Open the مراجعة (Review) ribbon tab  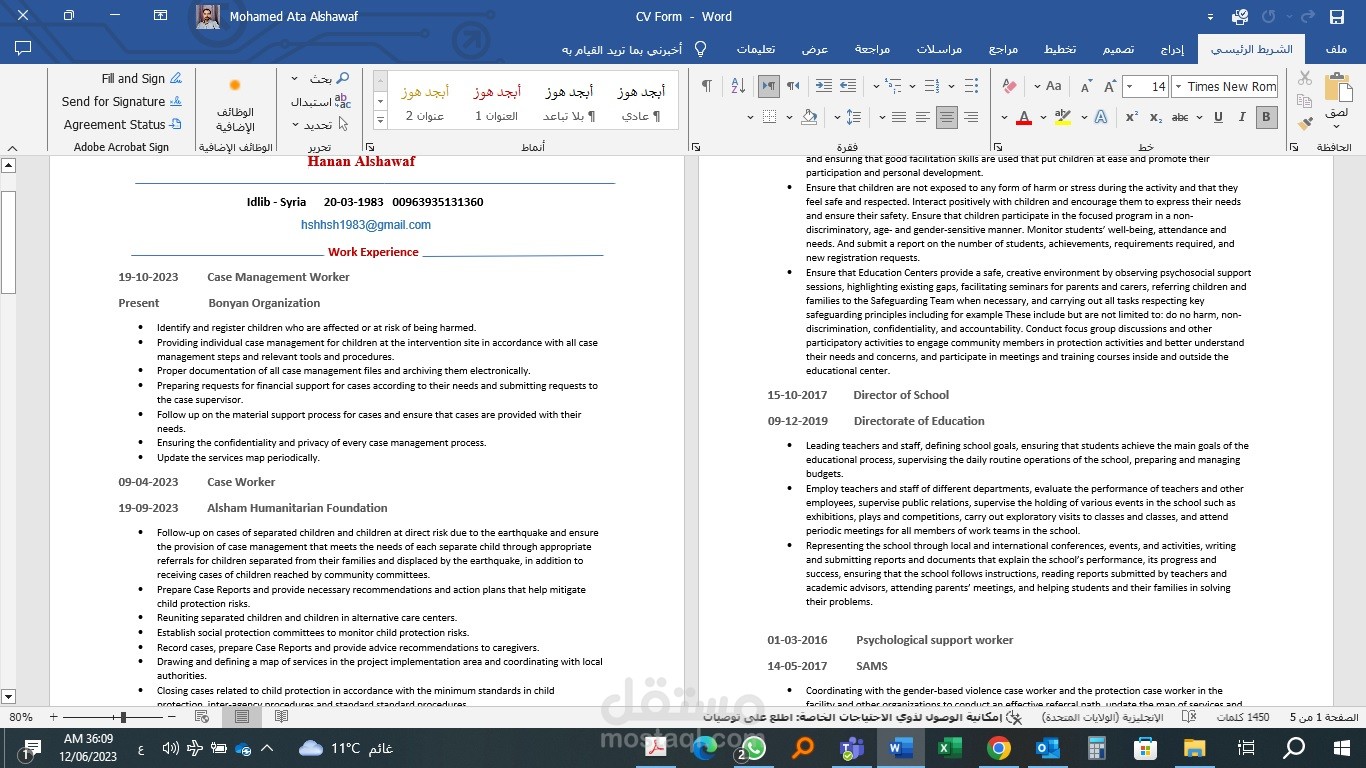872,49
